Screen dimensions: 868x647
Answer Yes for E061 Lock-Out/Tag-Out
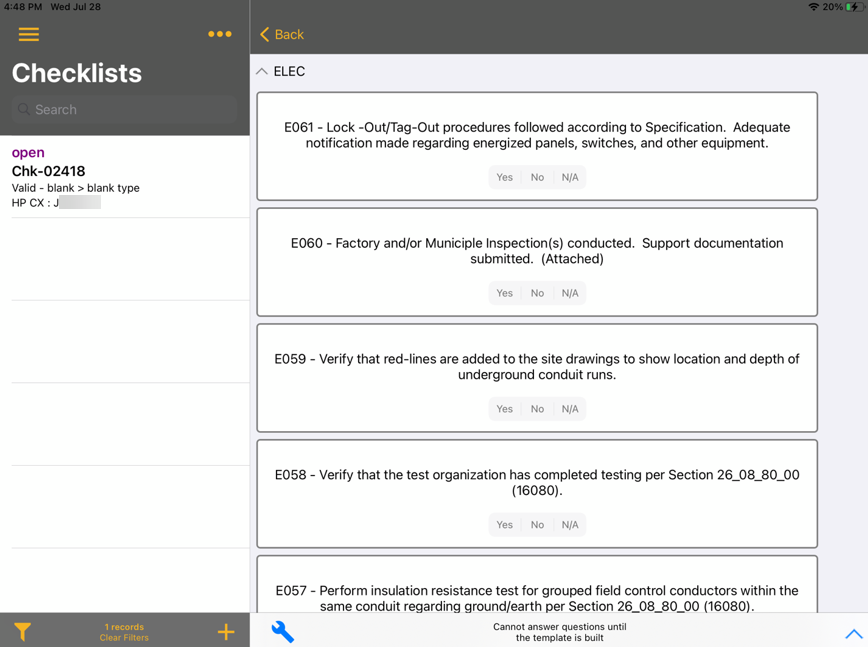[x=504, y=177]
